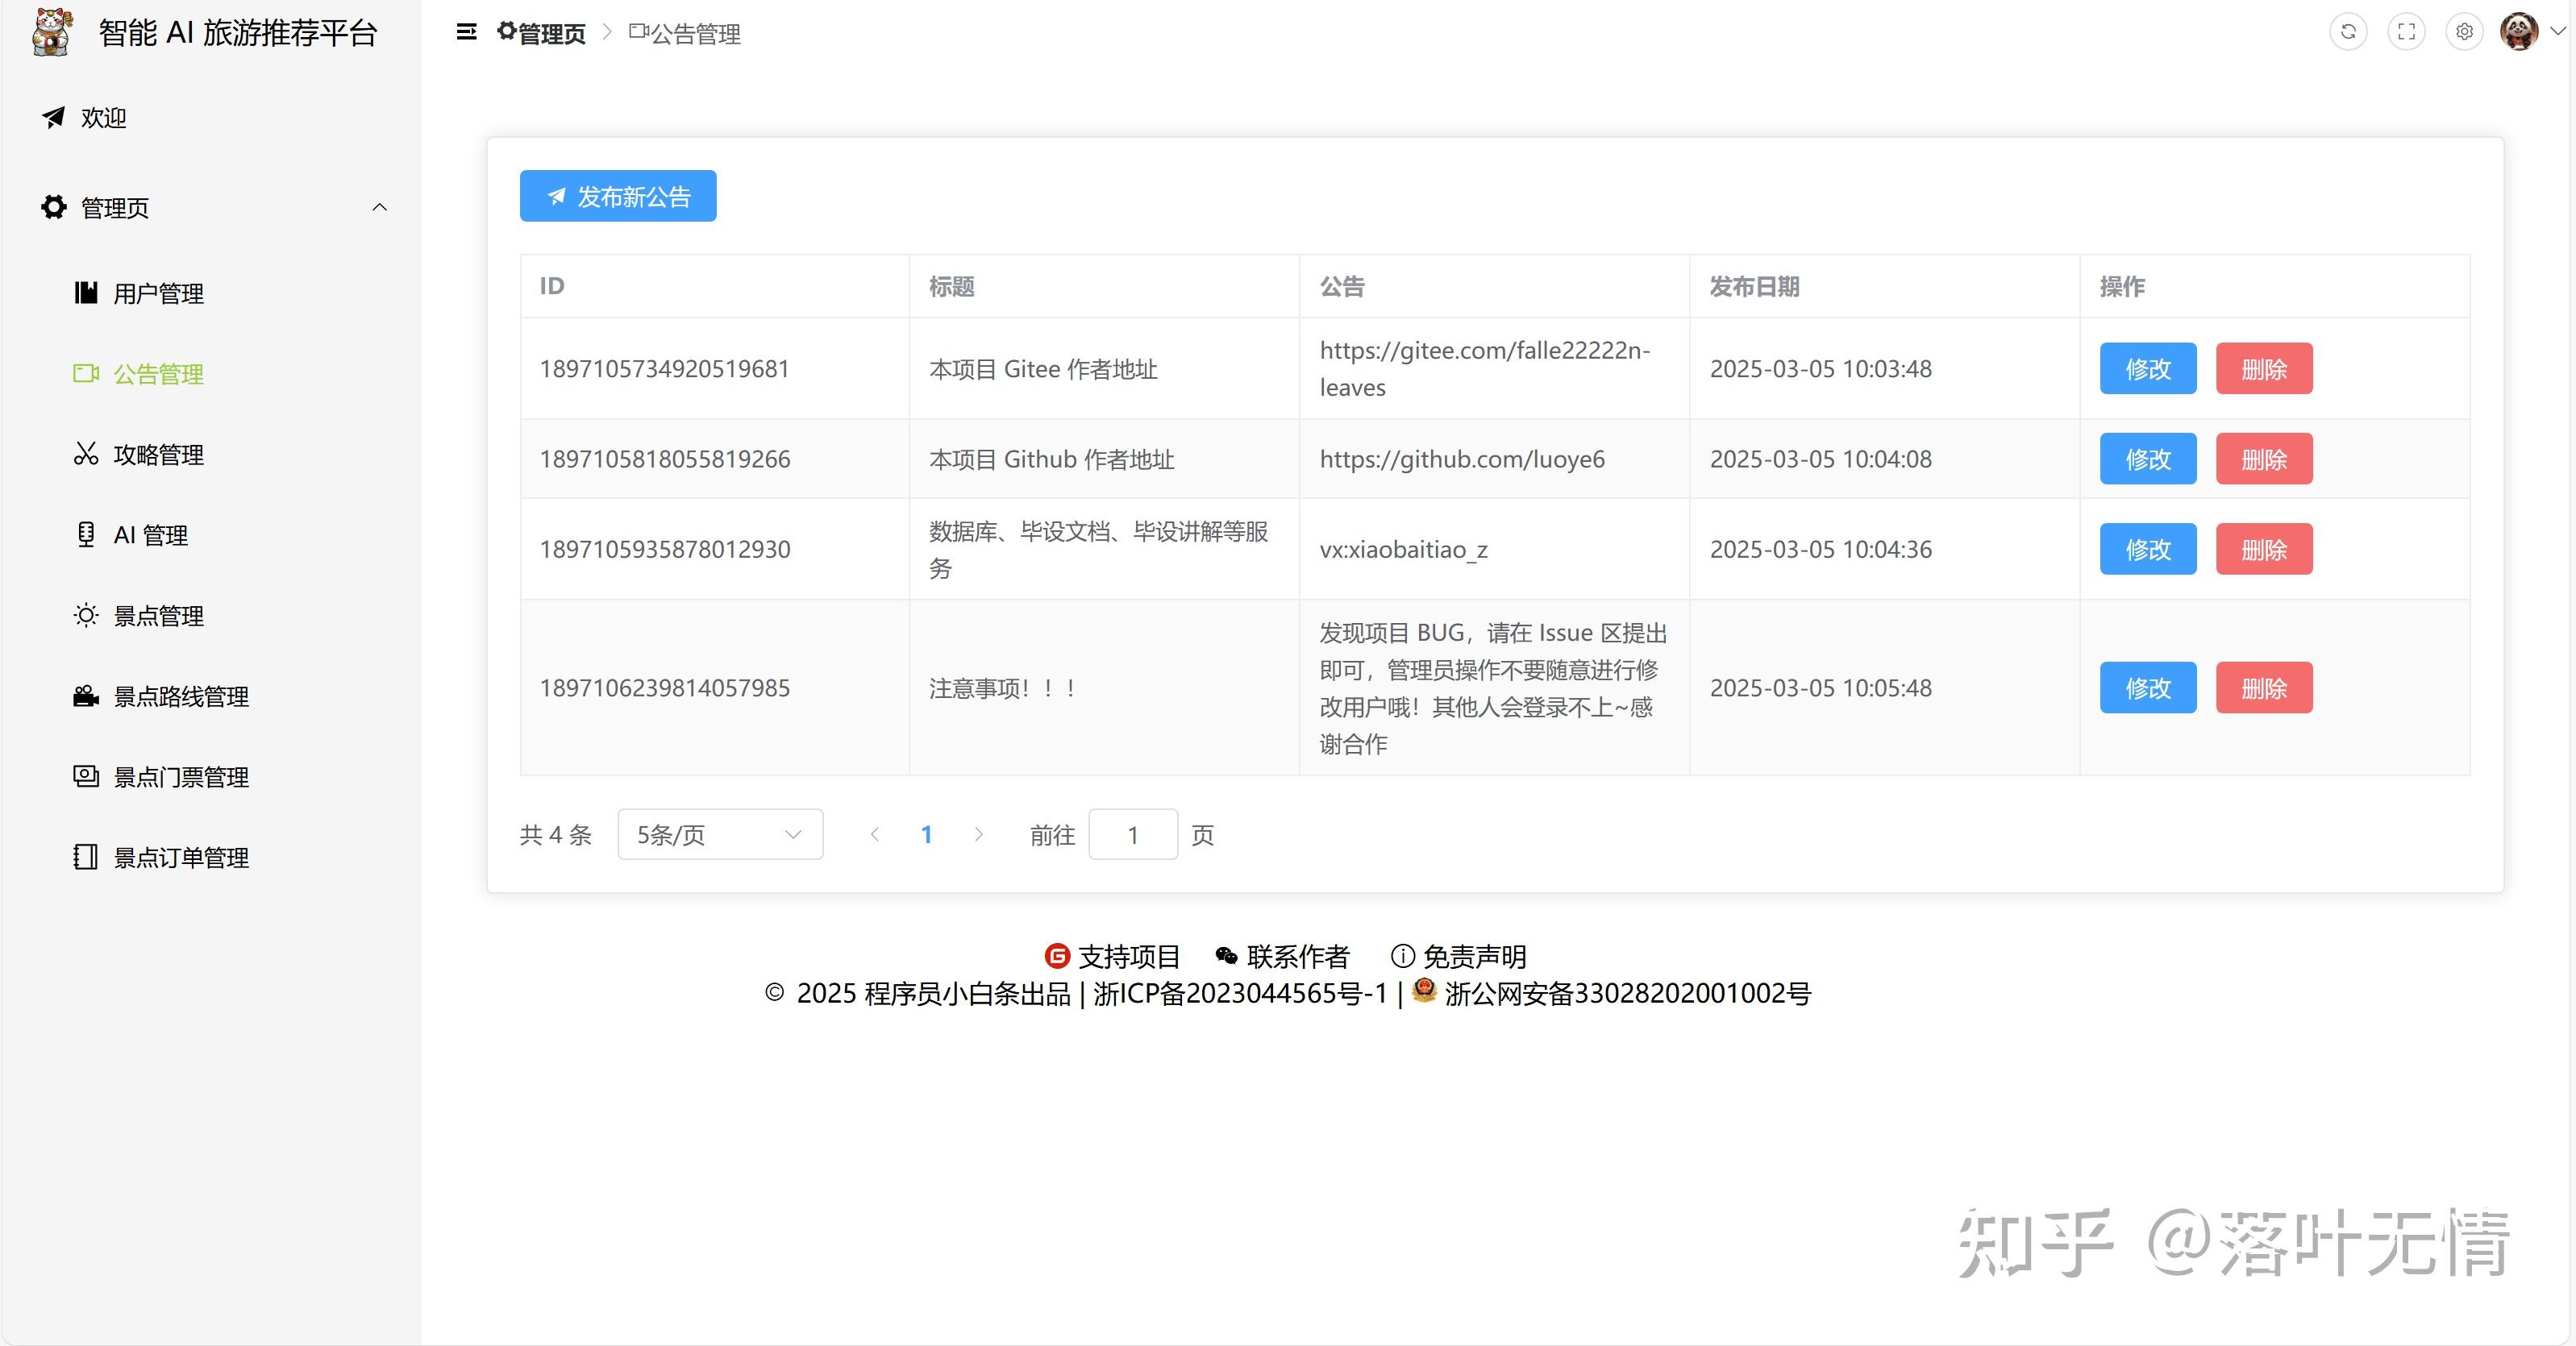The height and width of the screenshot is (1346, 2576).
Task: Delete the 注意事项 announcement
Action: [2264, 687]
